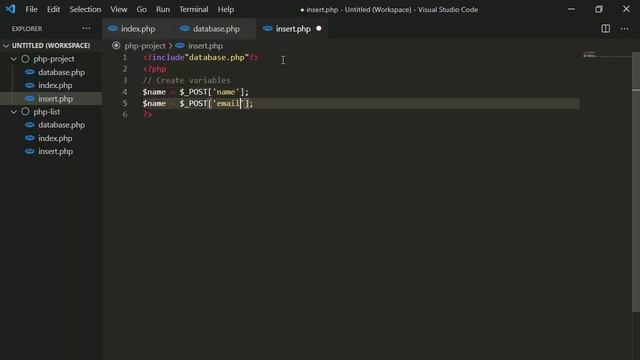
Task: Restore down the VS Code window
Action: tap(599, 9)
